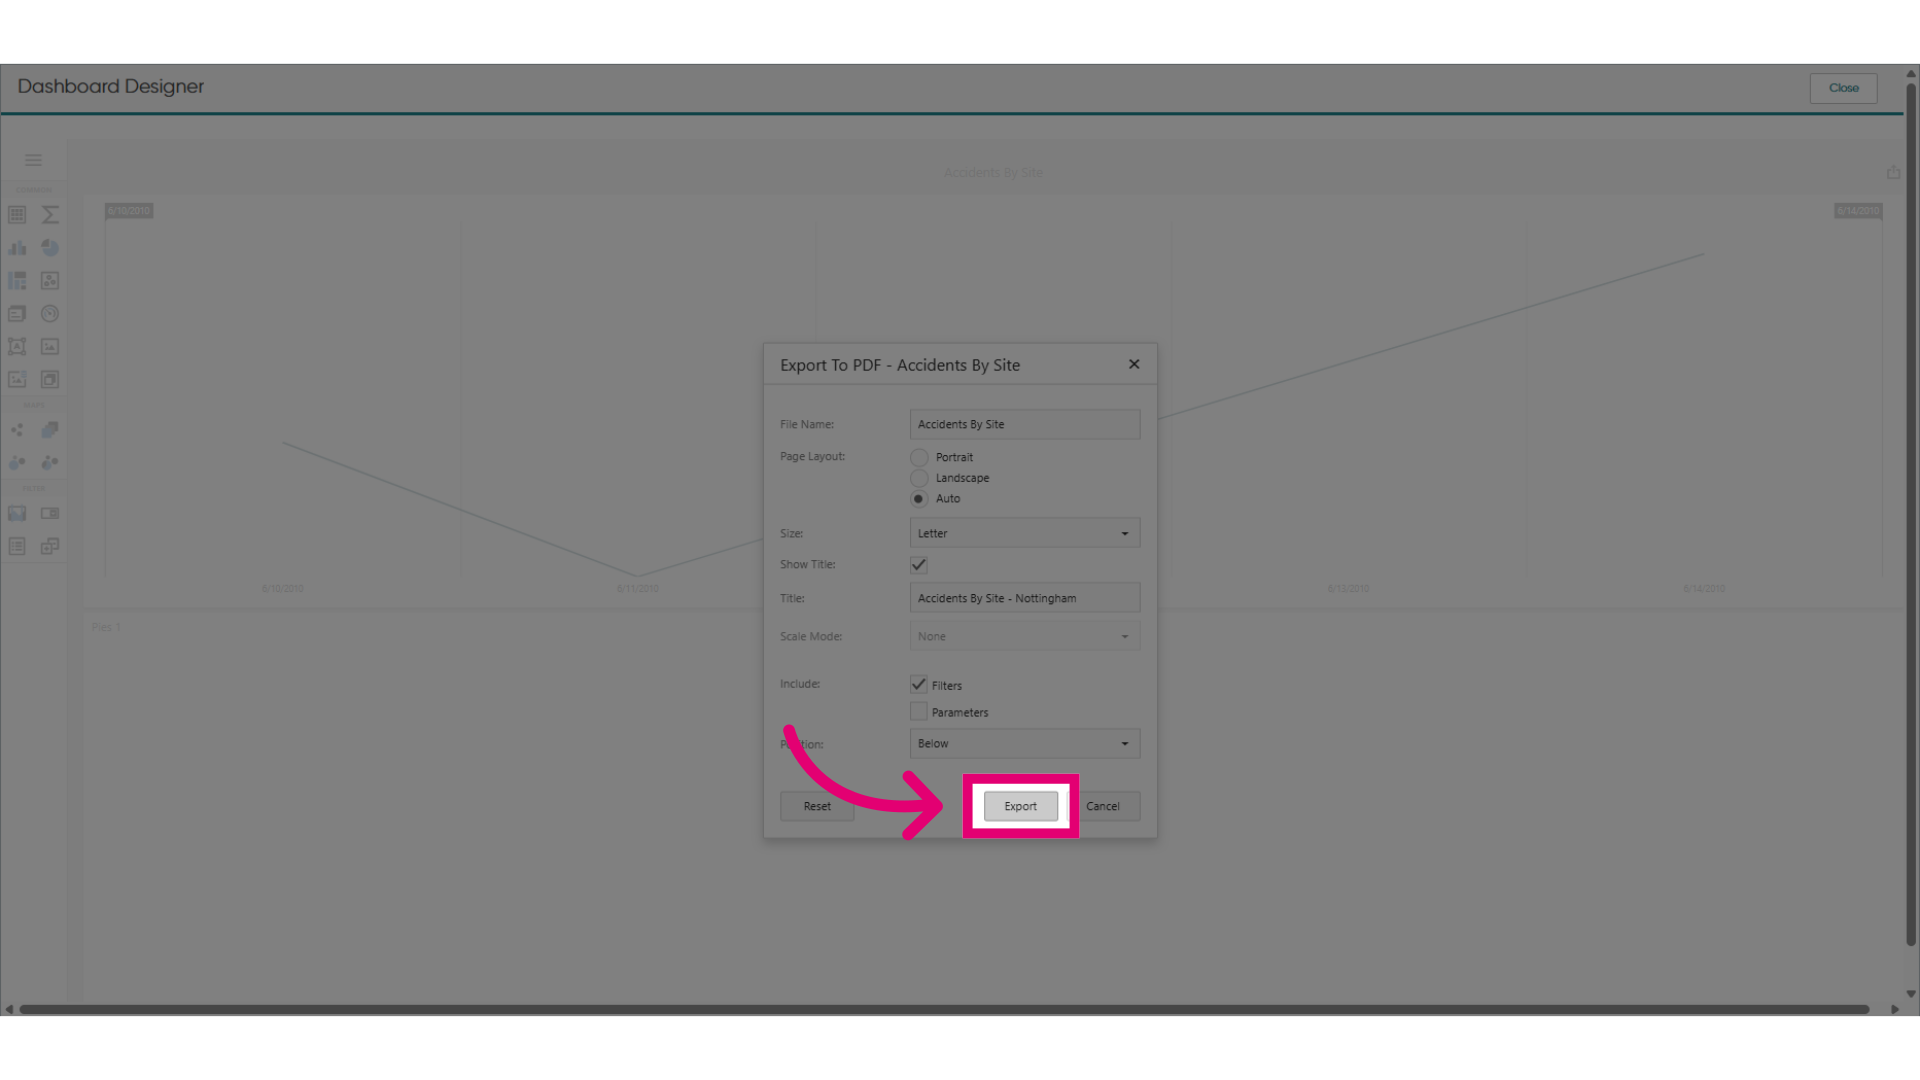This screenshot has height=1080, width=1920.
Task: Click the Title input field
Action: pos(1025,598)
